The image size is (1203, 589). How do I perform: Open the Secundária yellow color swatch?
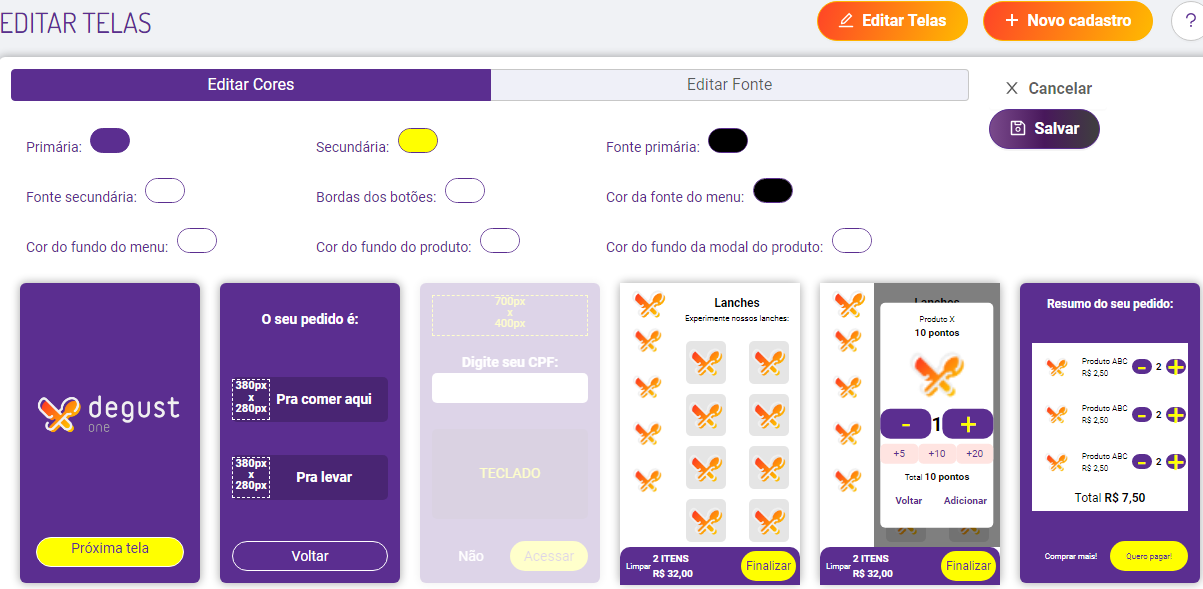coord(418,141)
